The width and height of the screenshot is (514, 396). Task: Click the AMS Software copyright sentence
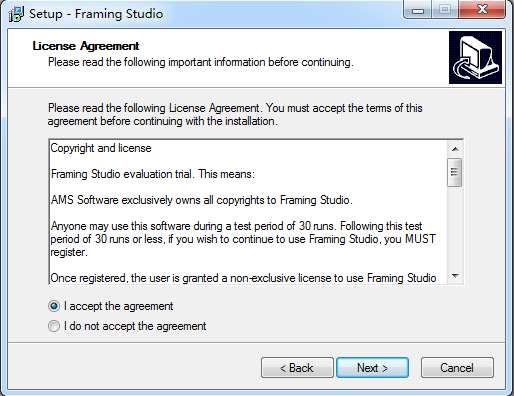click(x=201, y=200)
